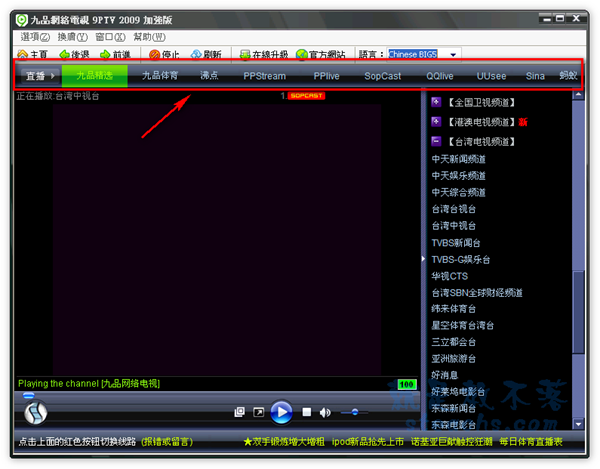Viewport: 600px width, 469px height.
Task: Stop playback with the square stop button
Action: coord(307,412)
